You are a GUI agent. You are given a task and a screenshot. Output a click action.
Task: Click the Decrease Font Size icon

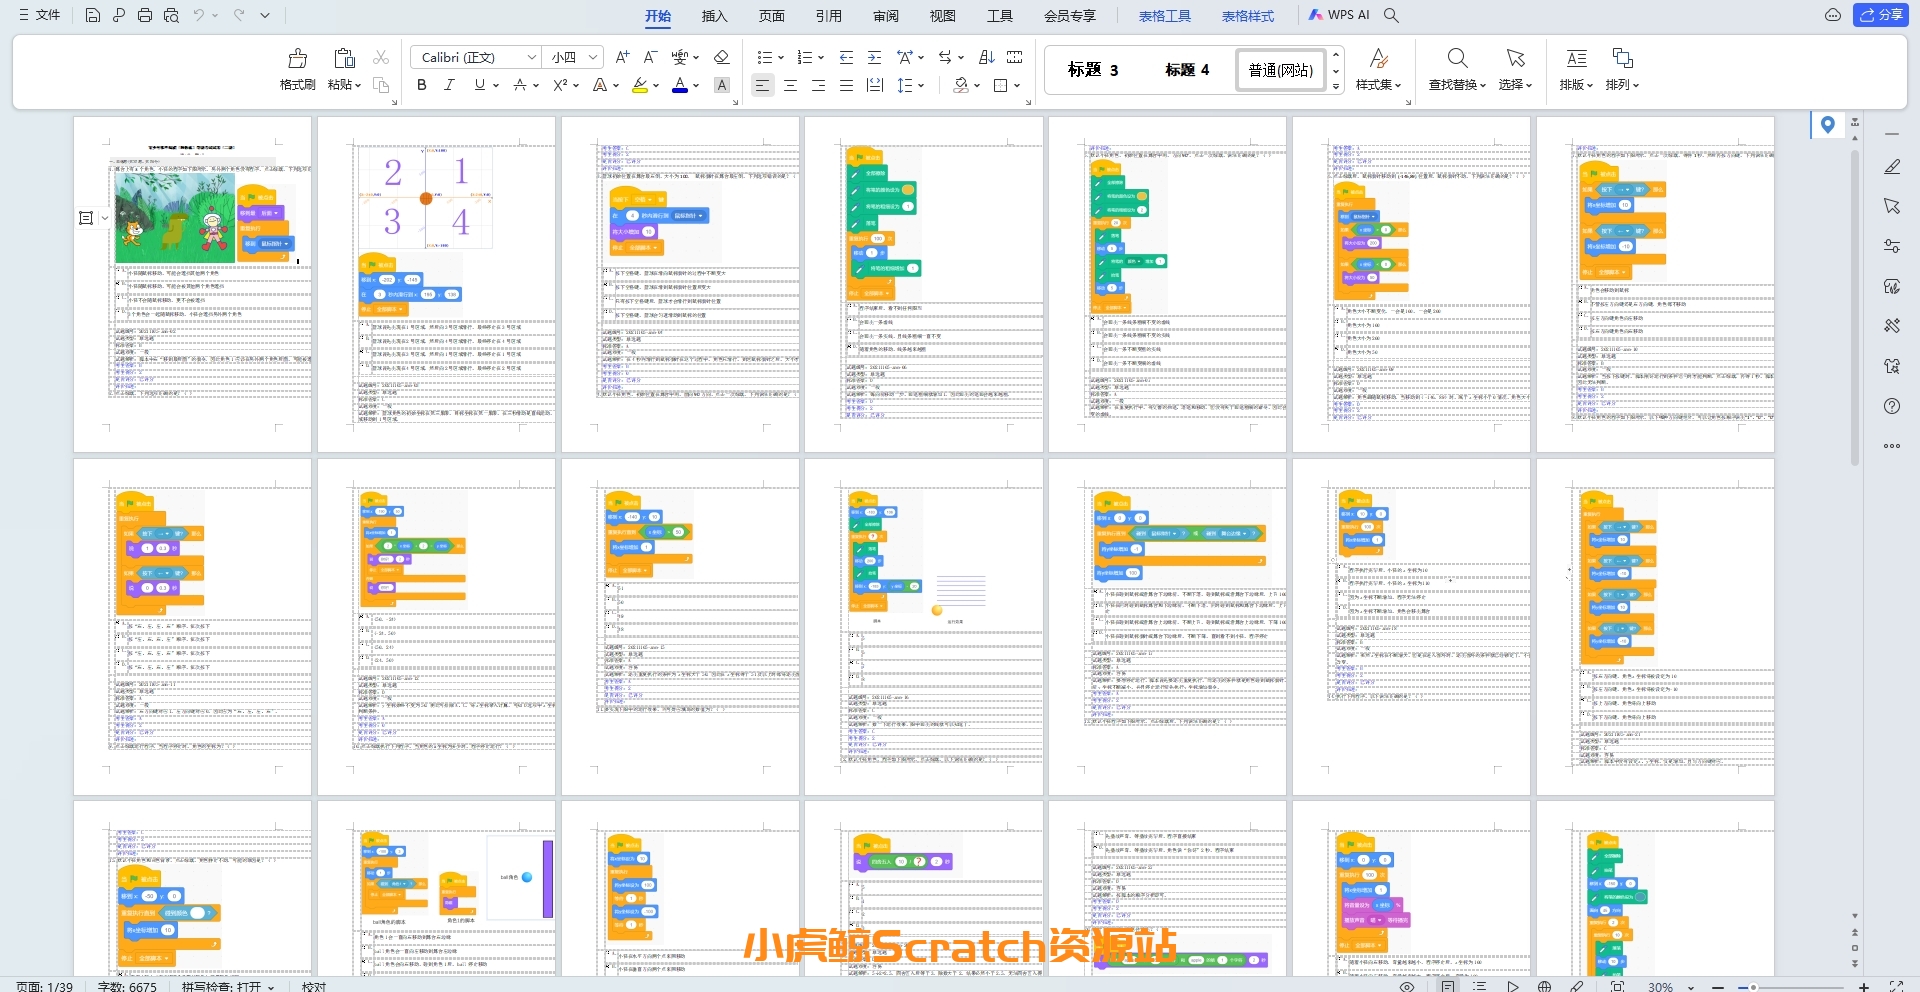[650, 57]
